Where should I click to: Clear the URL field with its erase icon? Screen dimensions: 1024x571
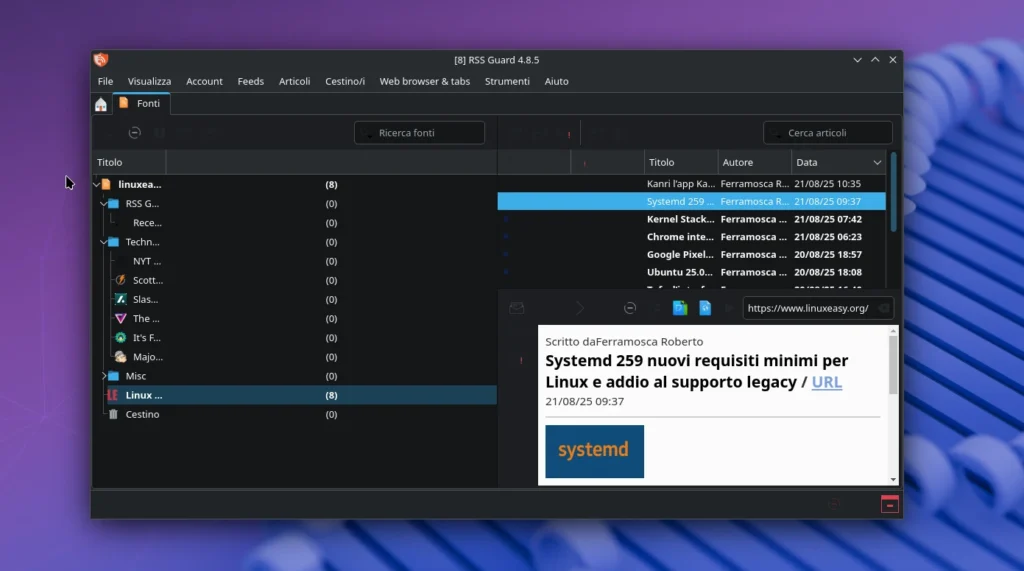pos(884,308)
